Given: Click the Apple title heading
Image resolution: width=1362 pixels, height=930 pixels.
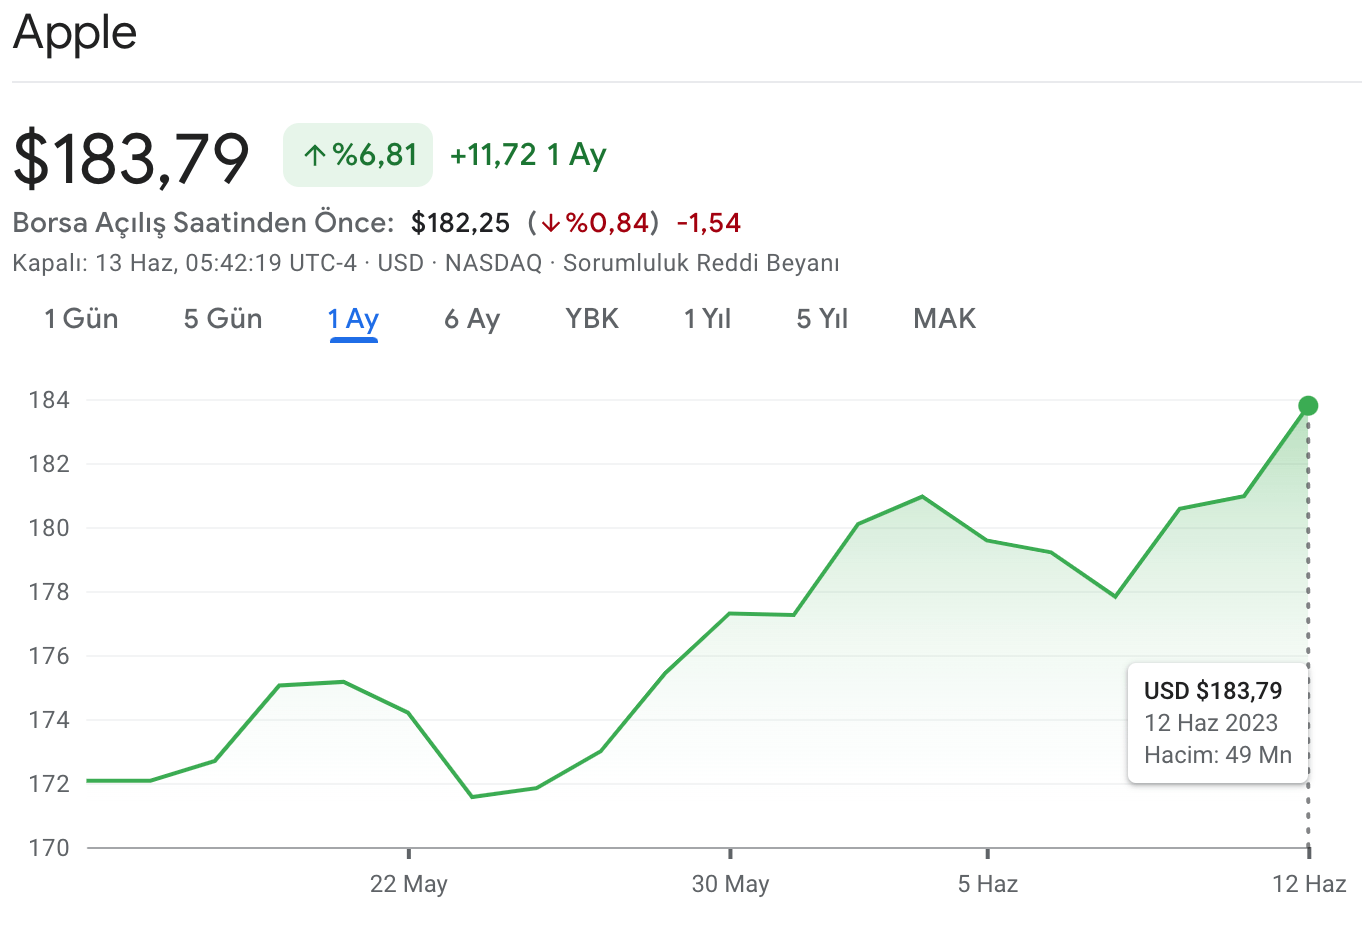Looking at the screenshot, I should point(75,32).
